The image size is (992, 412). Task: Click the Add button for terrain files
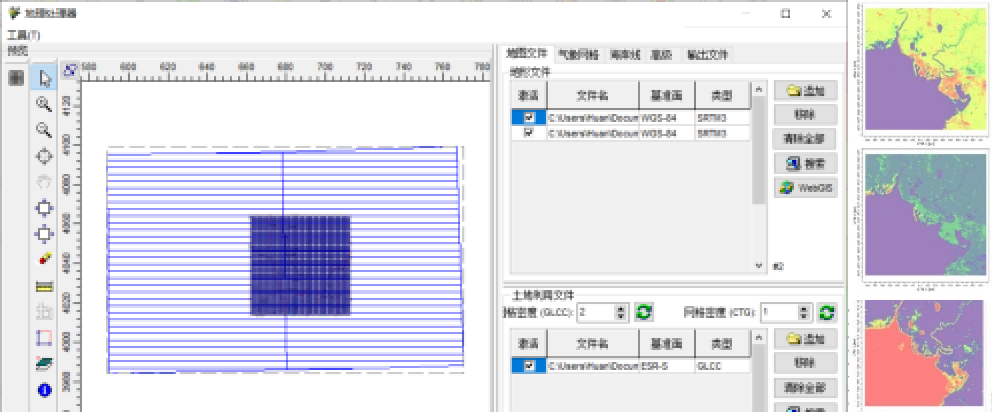click(x=807, y=91)
